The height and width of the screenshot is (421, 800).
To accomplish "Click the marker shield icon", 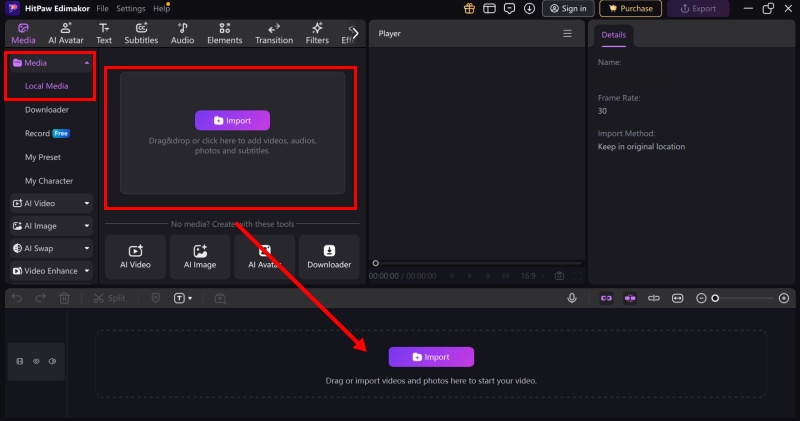I will 156,298.
